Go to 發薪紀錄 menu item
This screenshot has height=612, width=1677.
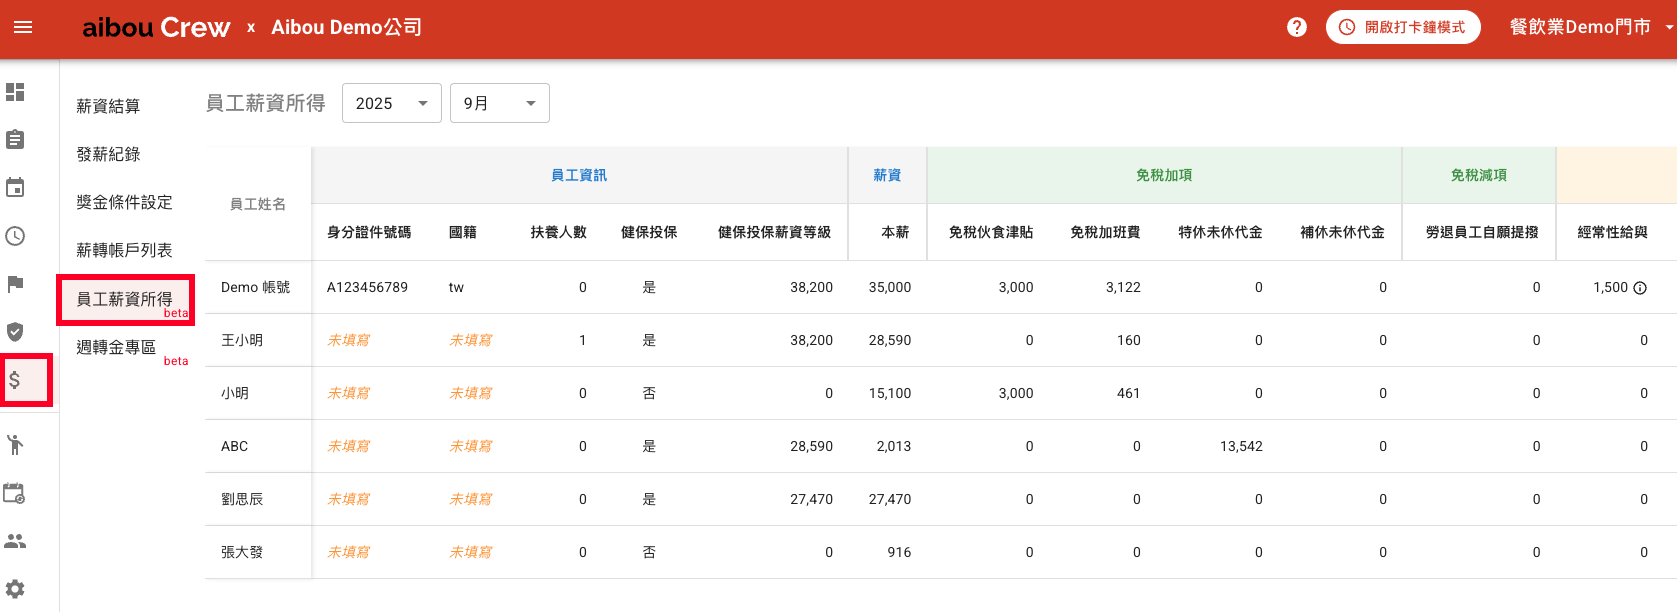point(108,154)
